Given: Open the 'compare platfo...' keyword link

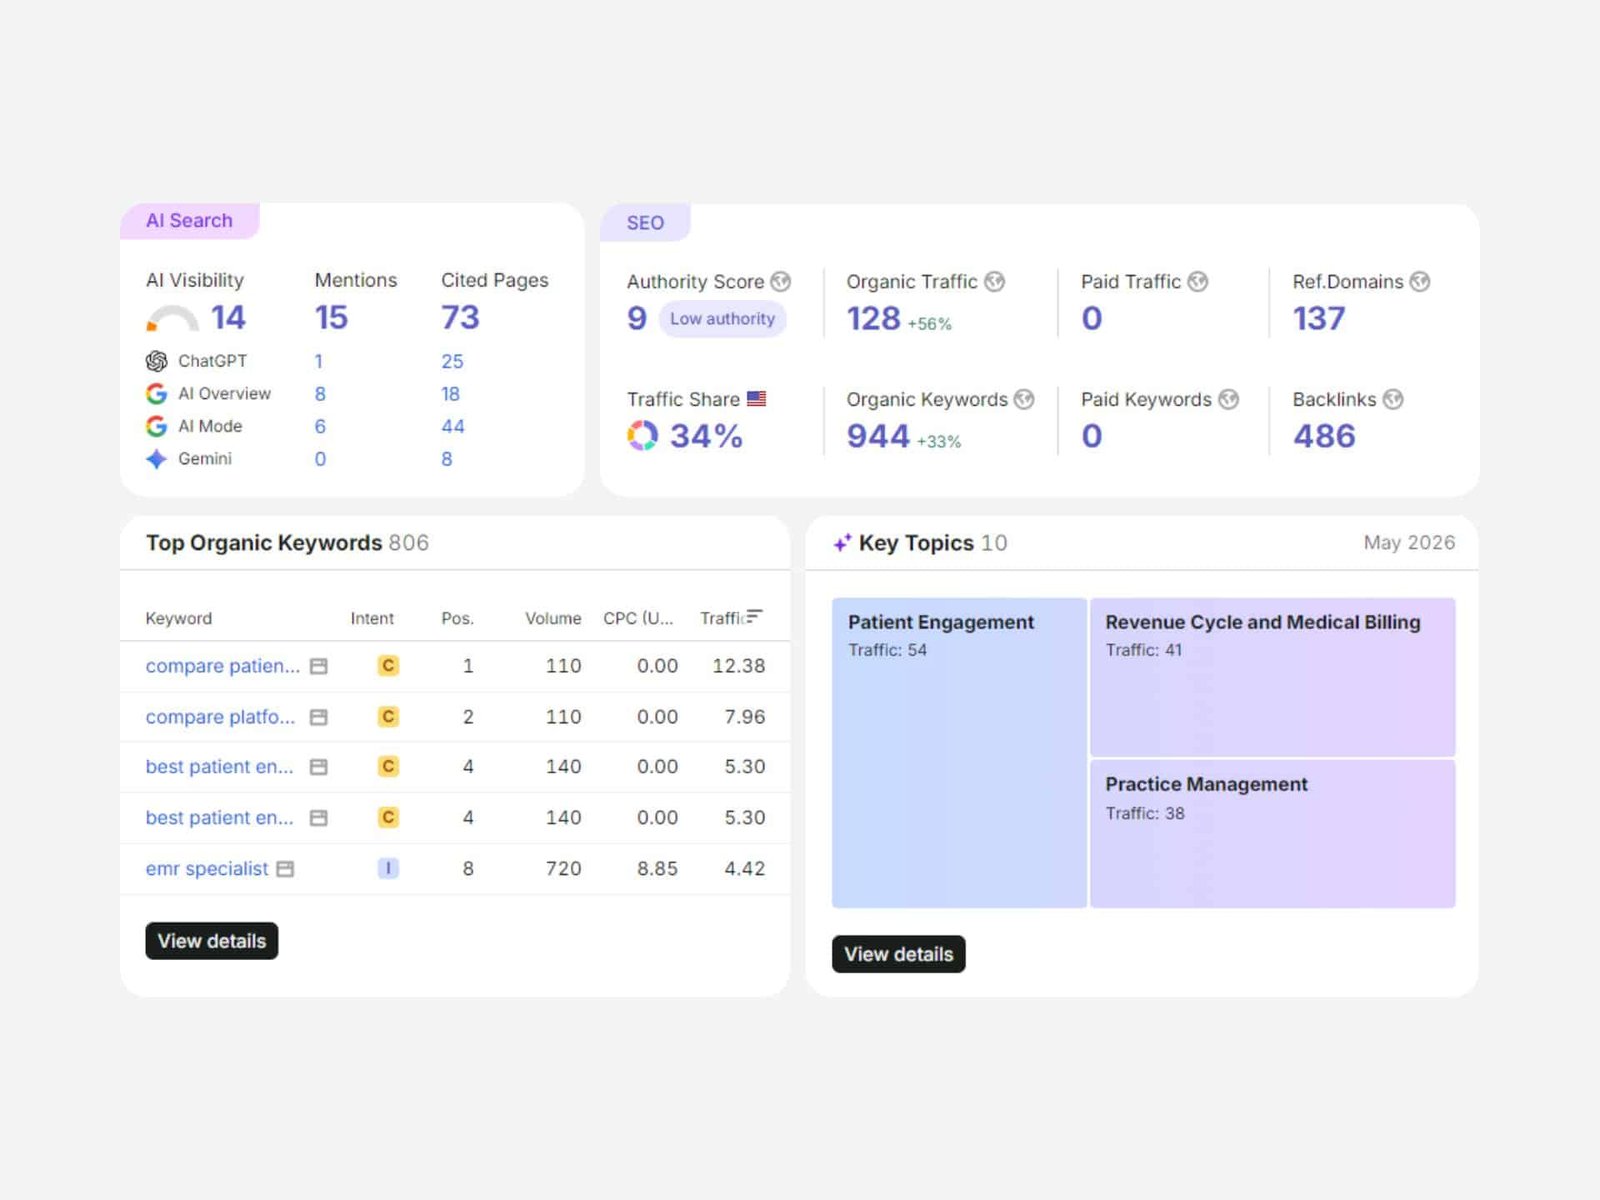Looking at the screenshot, I should 221,717.
